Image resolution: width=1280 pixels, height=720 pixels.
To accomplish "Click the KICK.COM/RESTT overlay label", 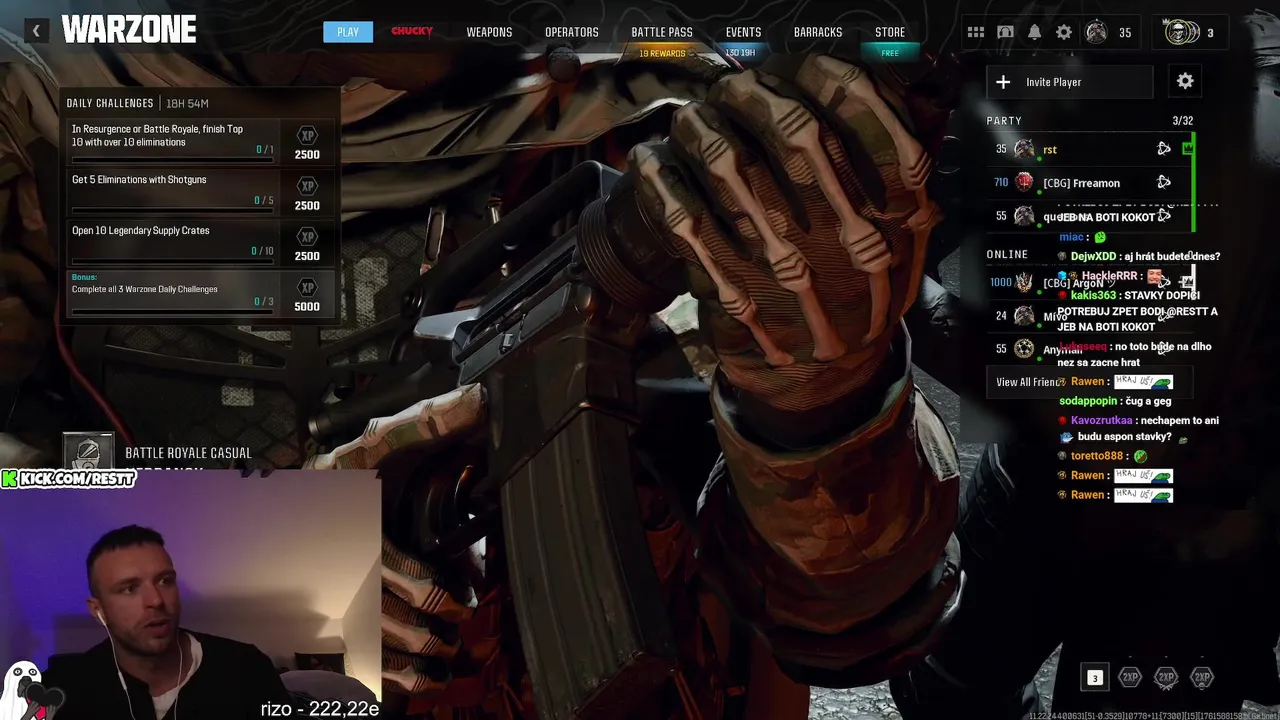I will pyautogui.click(x=68, y=479).
